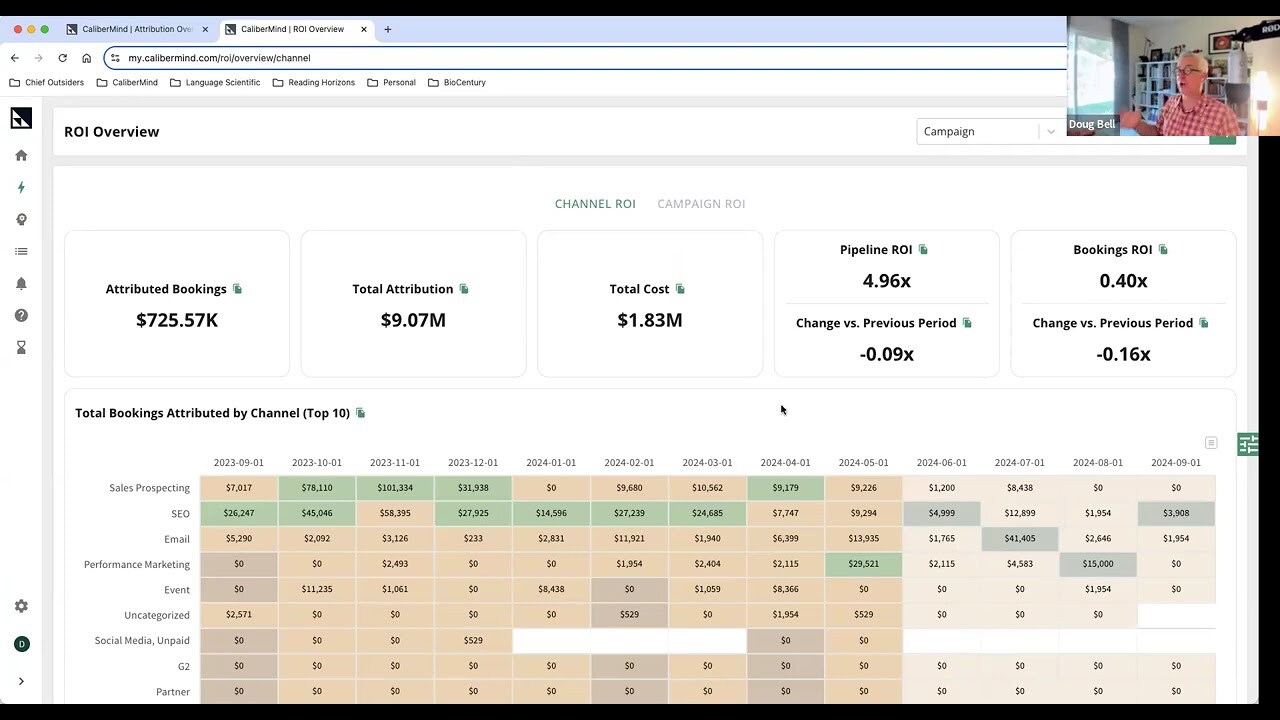
Task: Click the CaliberMind logo at sidebar top
Action: coord(21,118)
